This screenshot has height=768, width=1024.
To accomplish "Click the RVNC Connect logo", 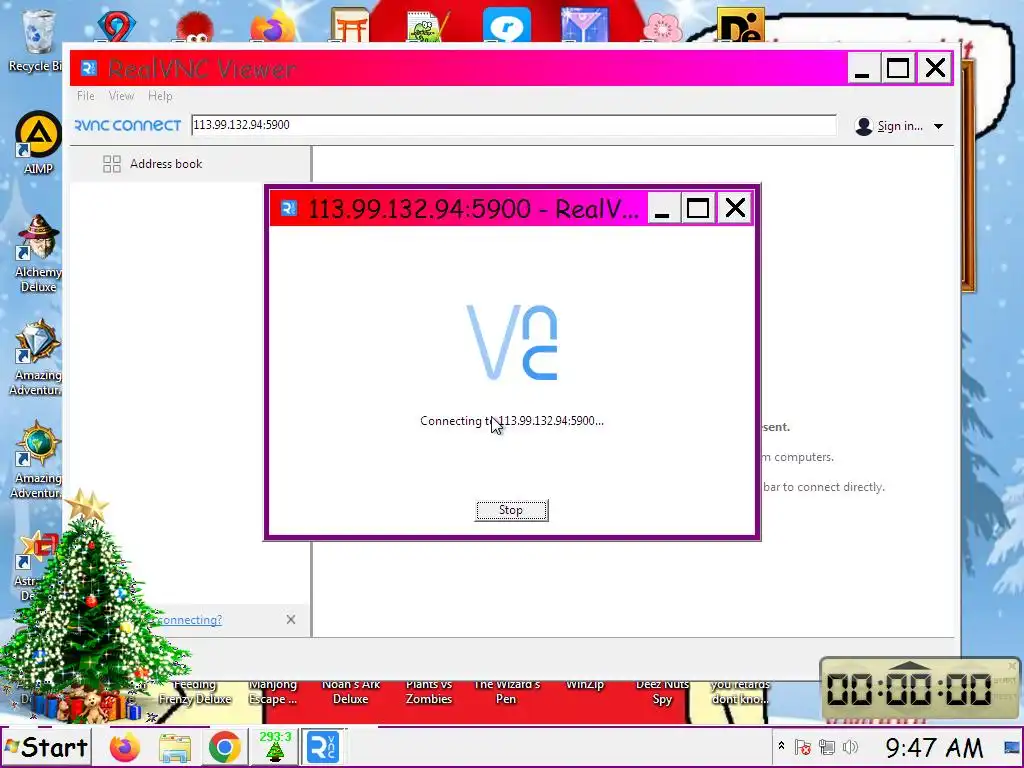I will [128, 125].
